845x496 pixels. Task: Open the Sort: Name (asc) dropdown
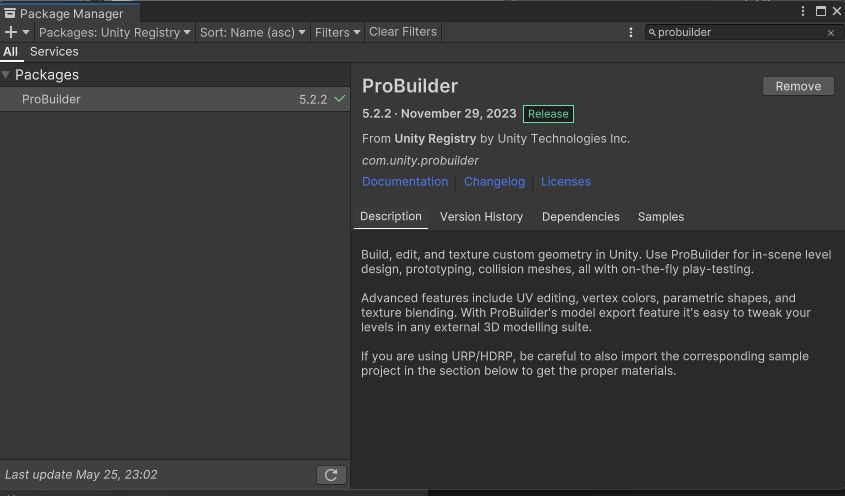coord(253,32)
